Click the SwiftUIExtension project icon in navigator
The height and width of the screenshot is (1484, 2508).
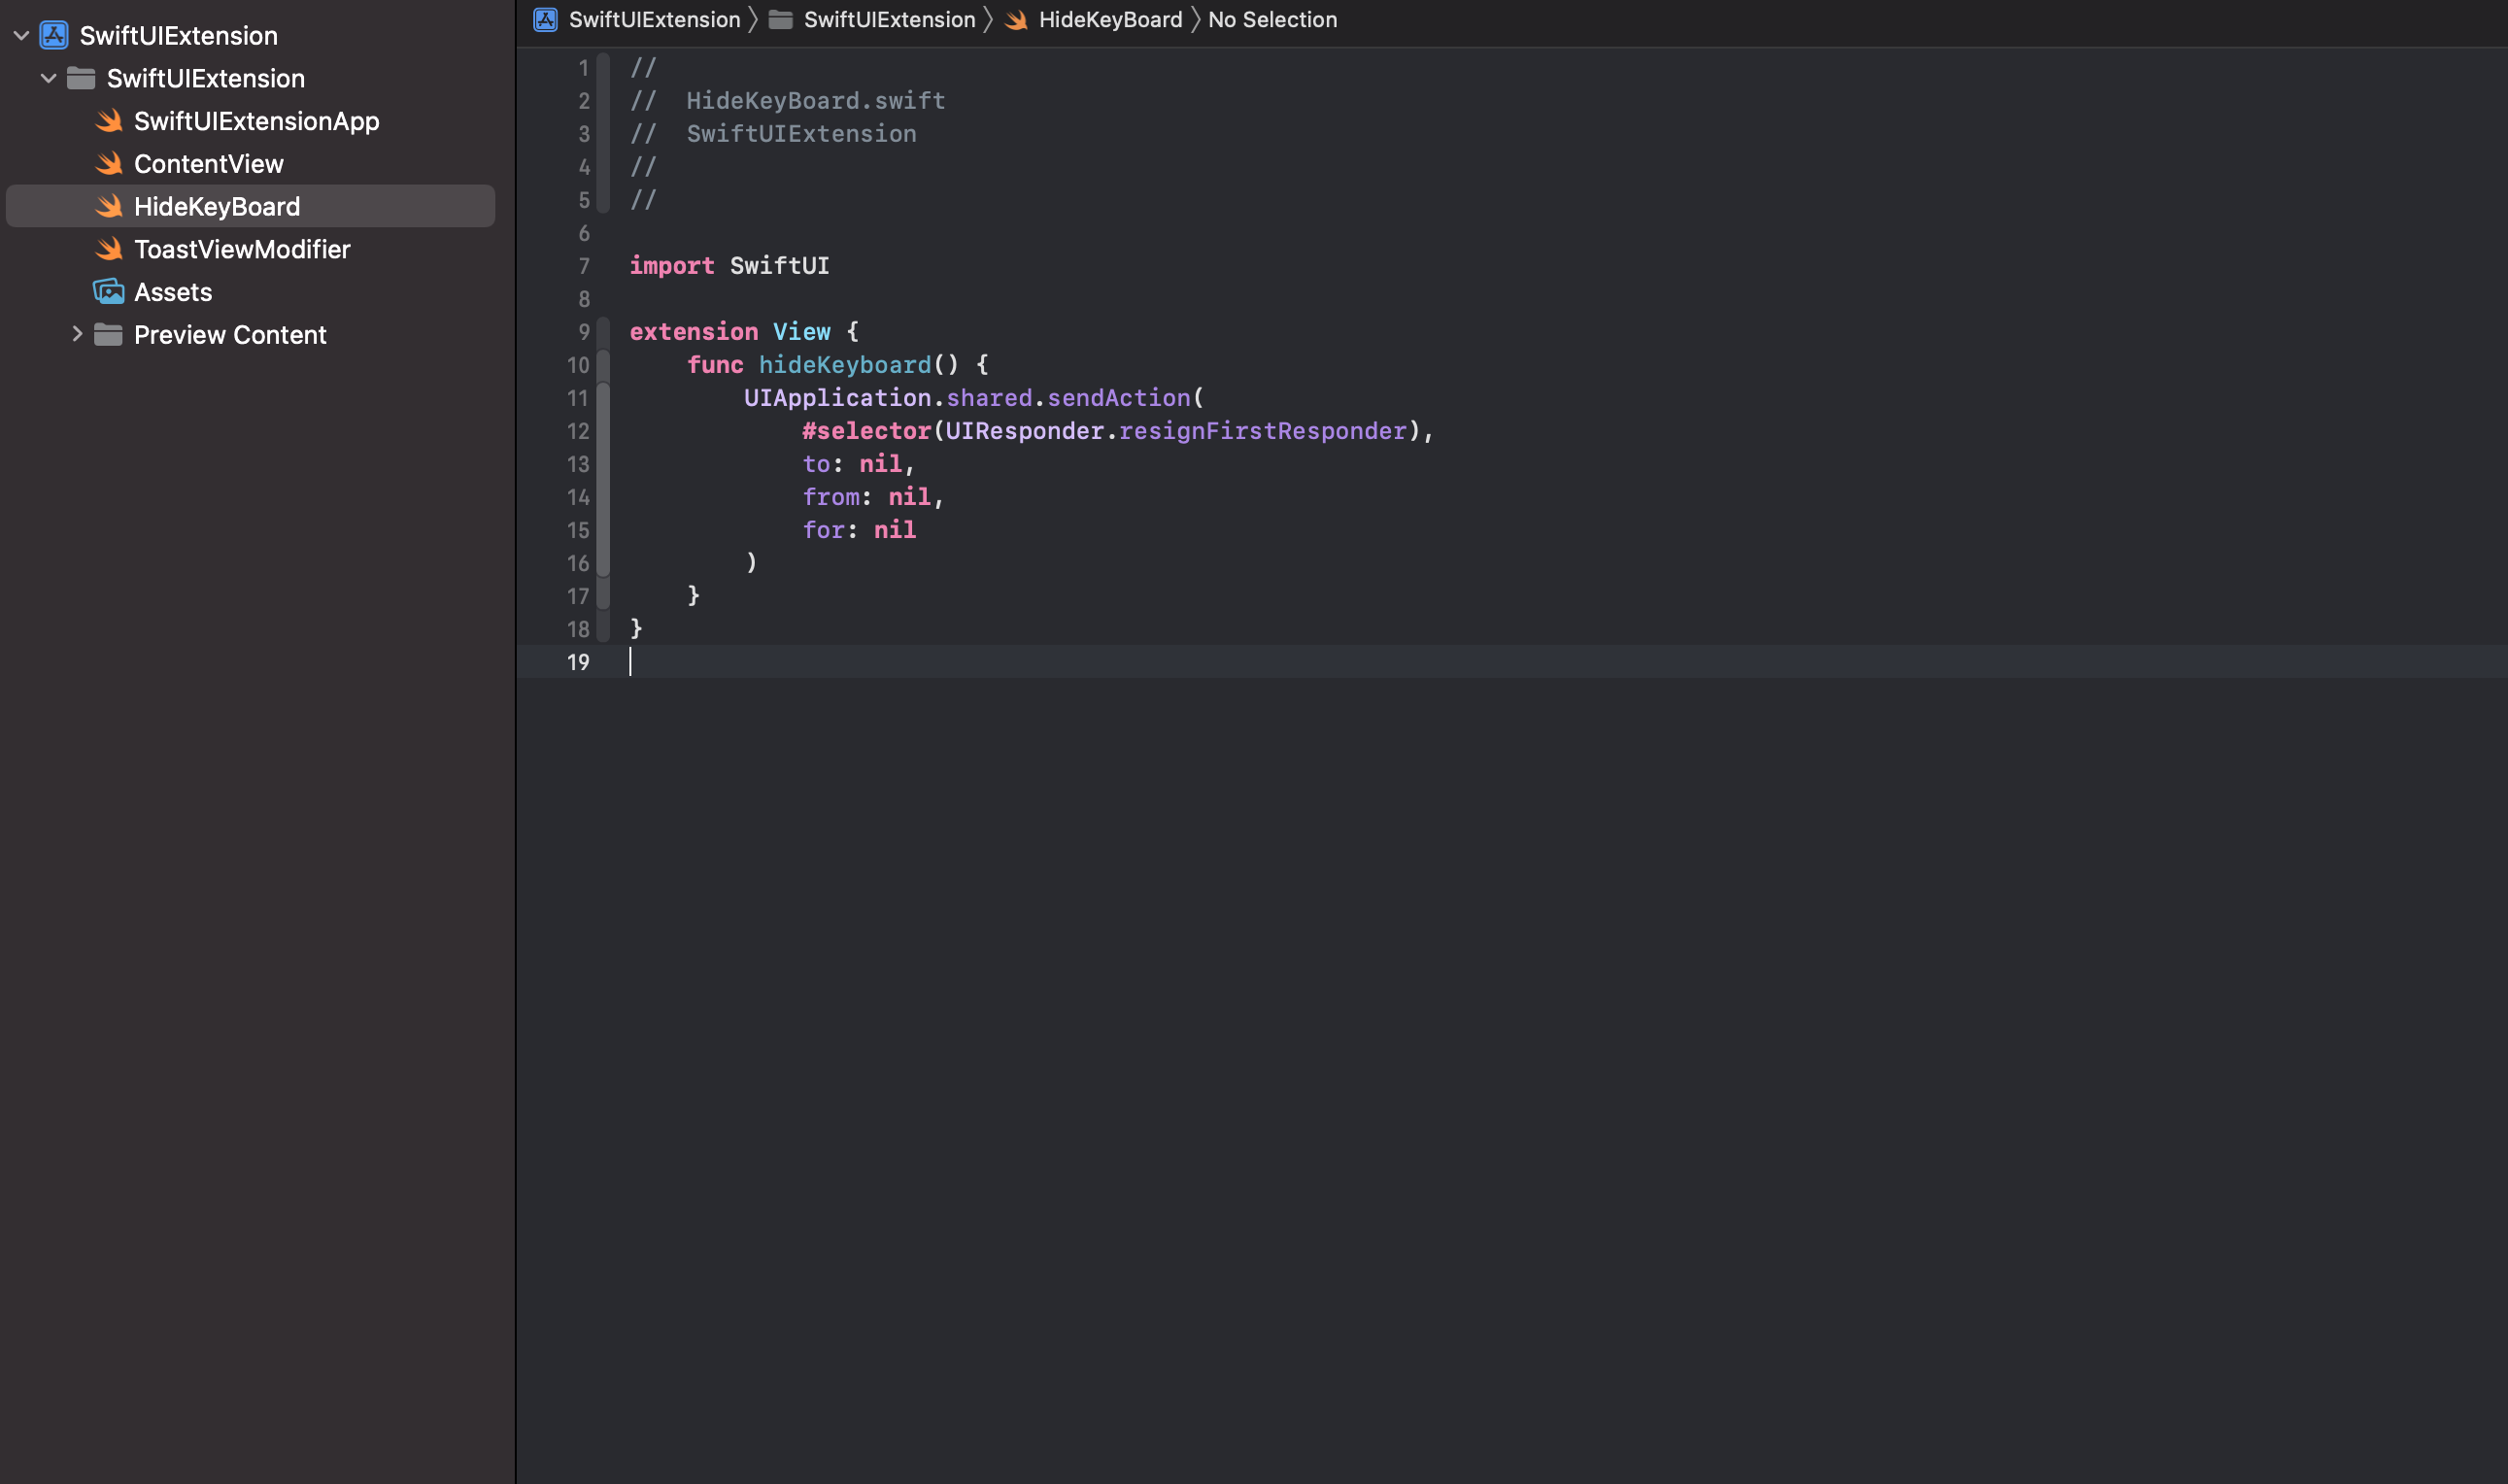[54, 36]
